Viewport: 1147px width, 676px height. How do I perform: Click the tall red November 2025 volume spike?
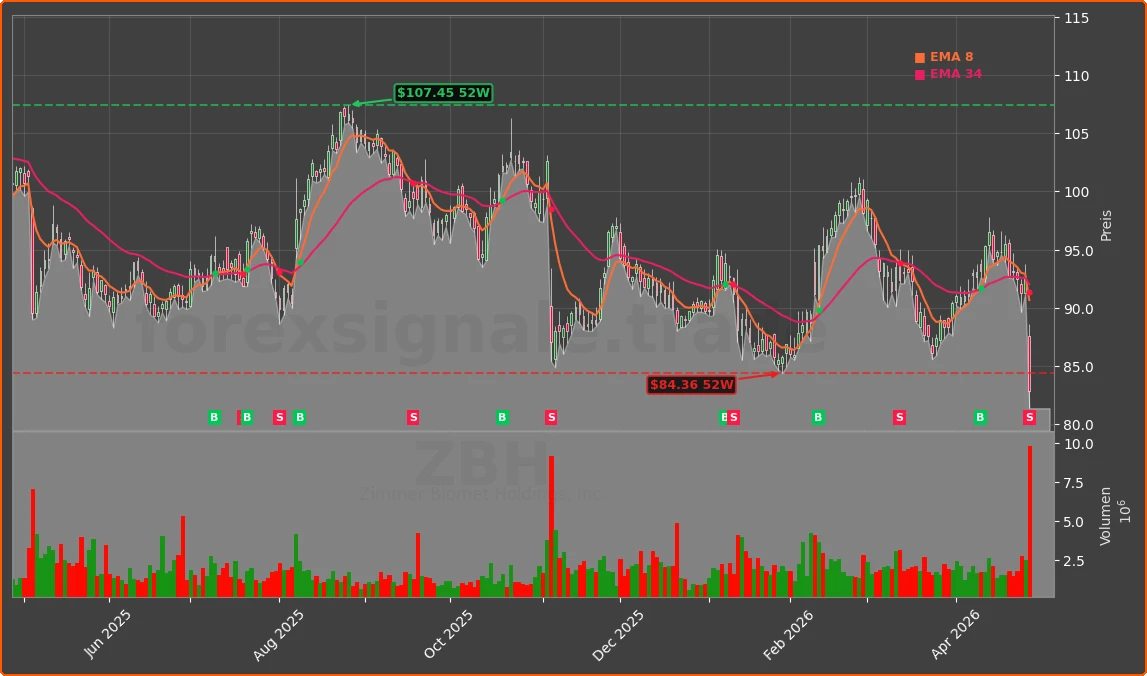point(552,527)
